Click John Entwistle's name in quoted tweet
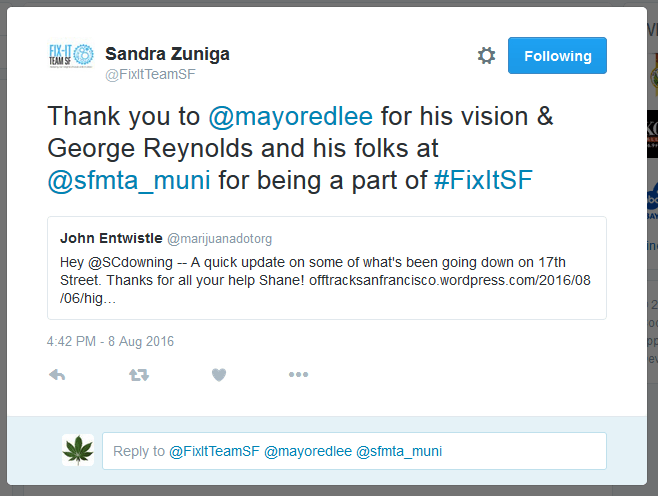This screenshot has height=496, width=658. point(110,239)
